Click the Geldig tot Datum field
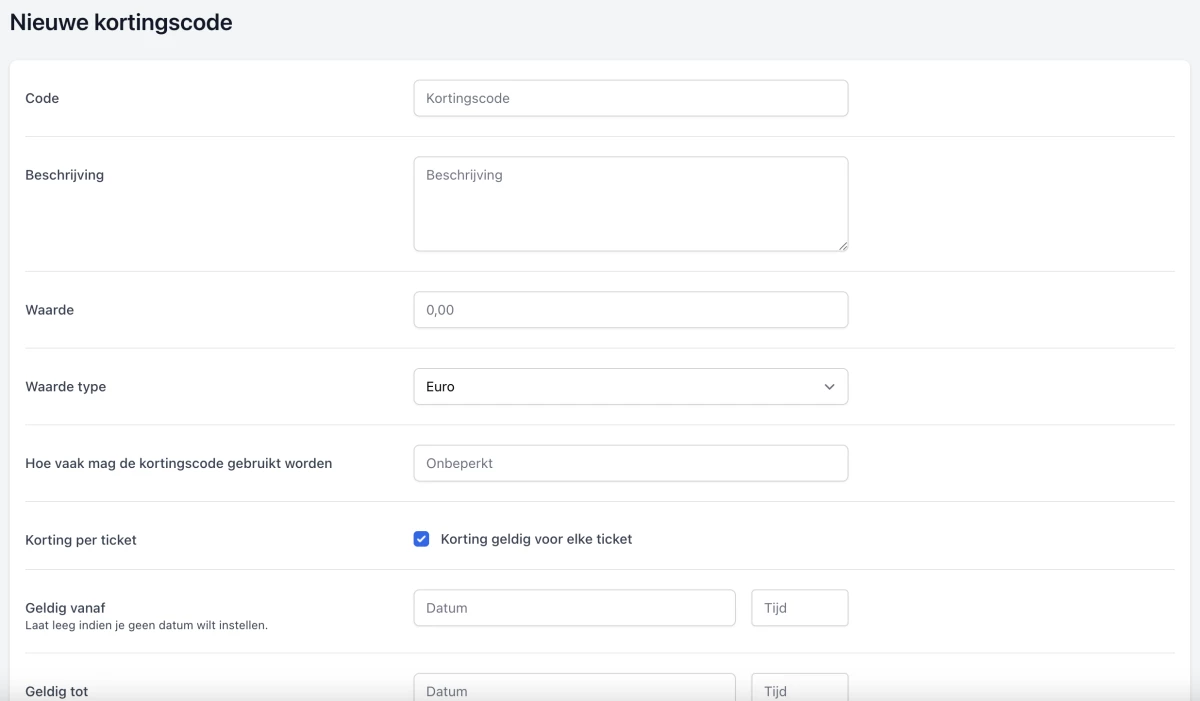1200x701 pixels. click(x=574, y=687)
